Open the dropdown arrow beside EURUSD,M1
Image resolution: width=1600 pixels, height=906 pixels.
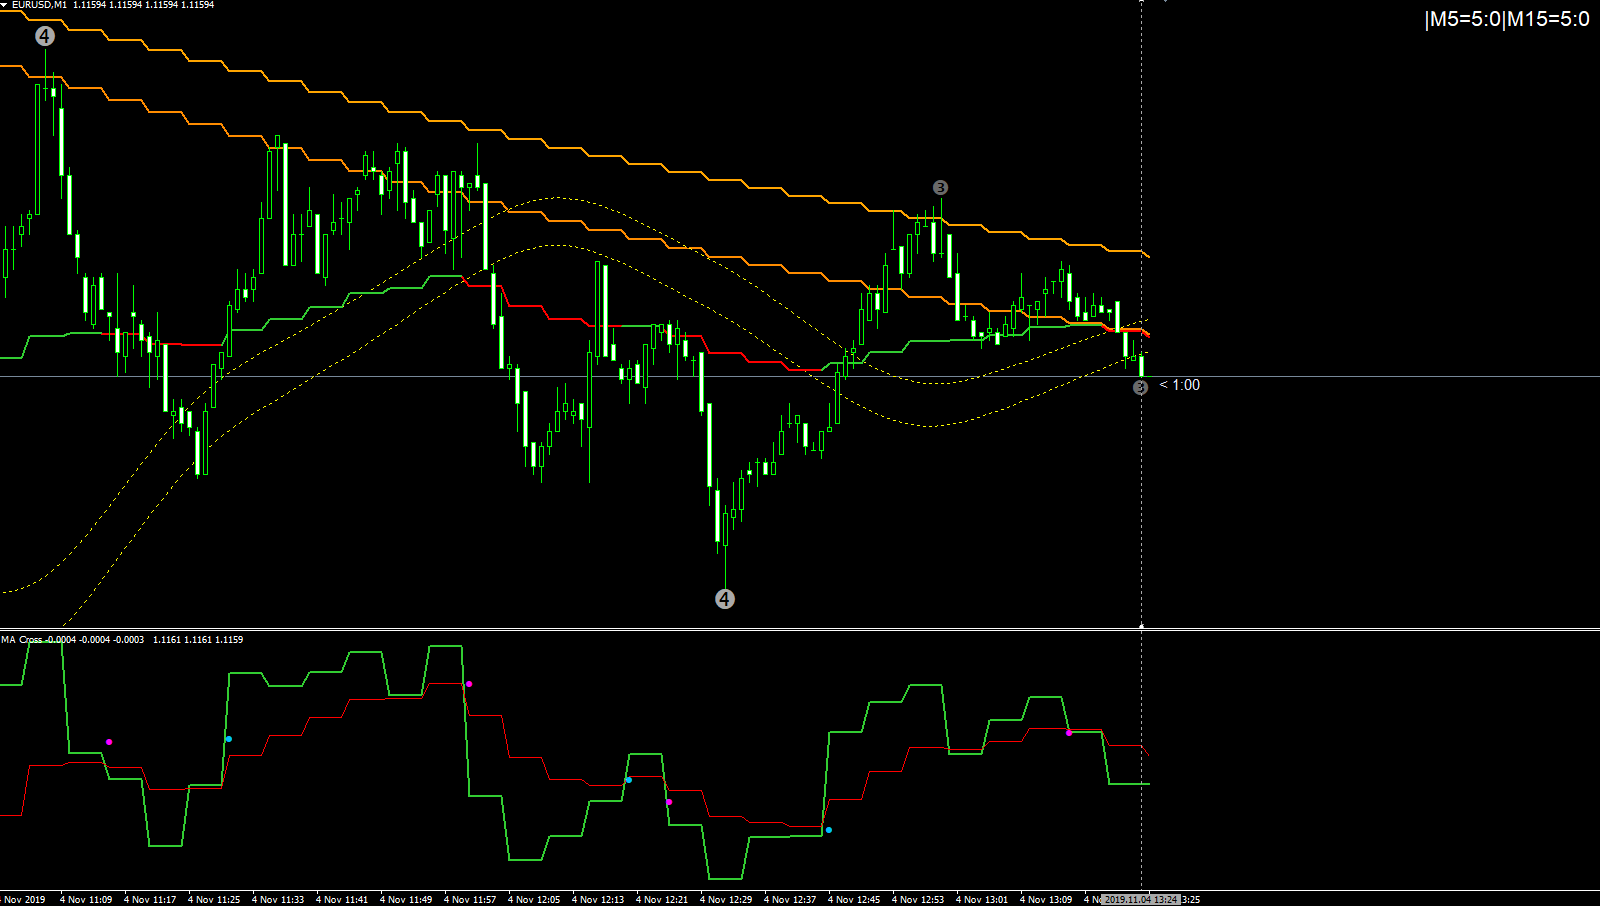4,5
